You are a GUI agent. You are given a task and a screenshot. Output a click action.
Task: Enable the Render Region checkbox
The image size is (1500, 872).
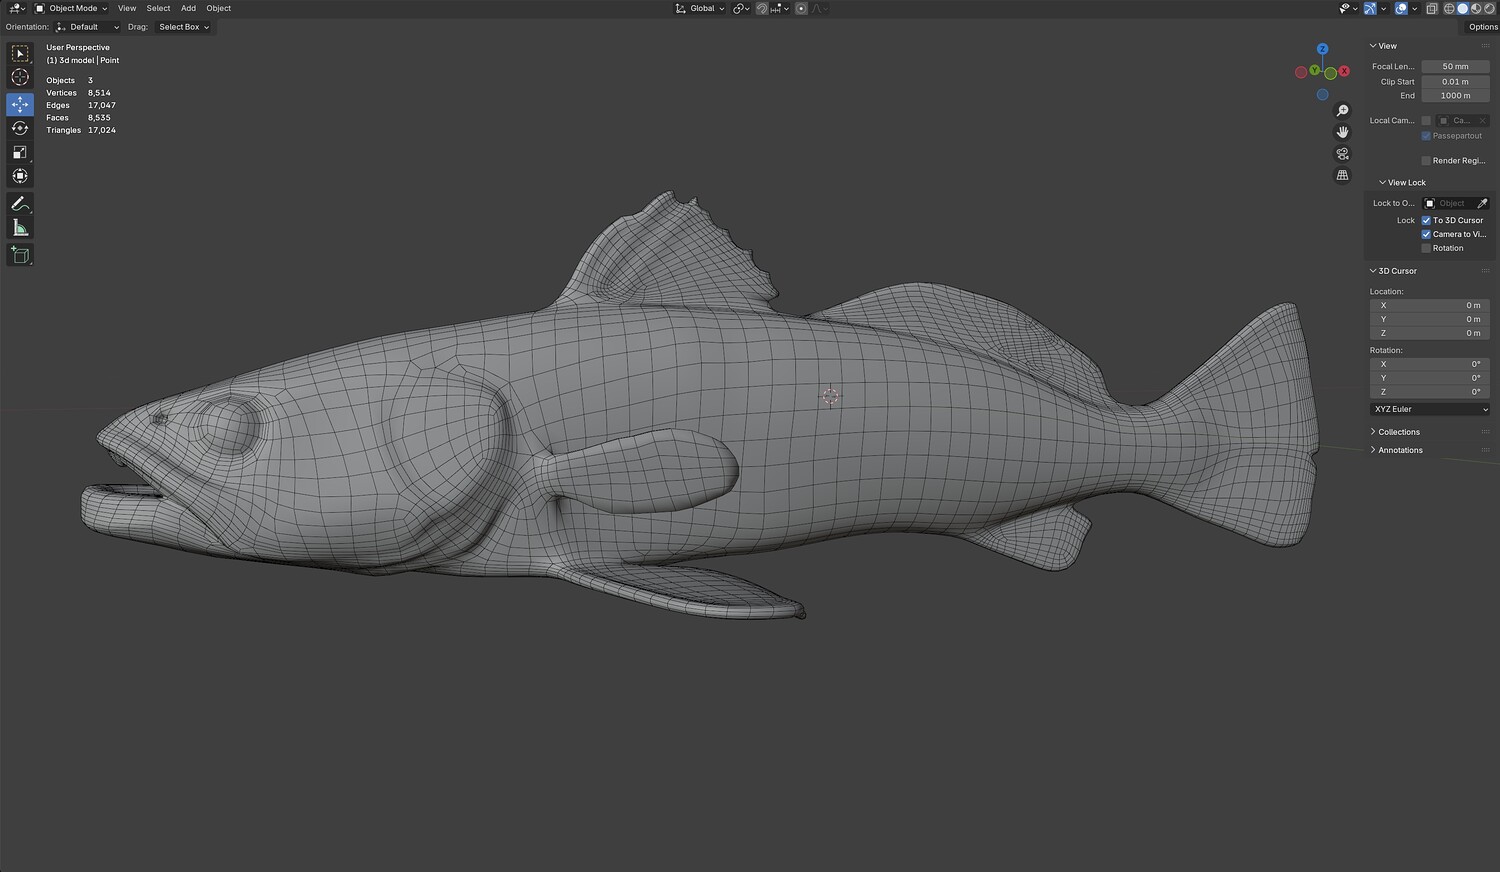pos(1426,161)
